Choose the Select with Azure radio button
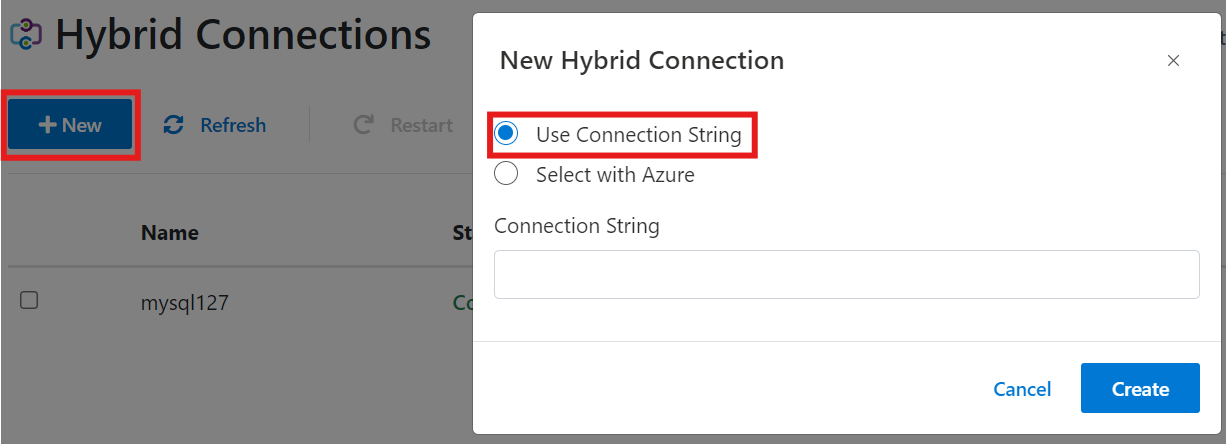 tap(507, 174)
